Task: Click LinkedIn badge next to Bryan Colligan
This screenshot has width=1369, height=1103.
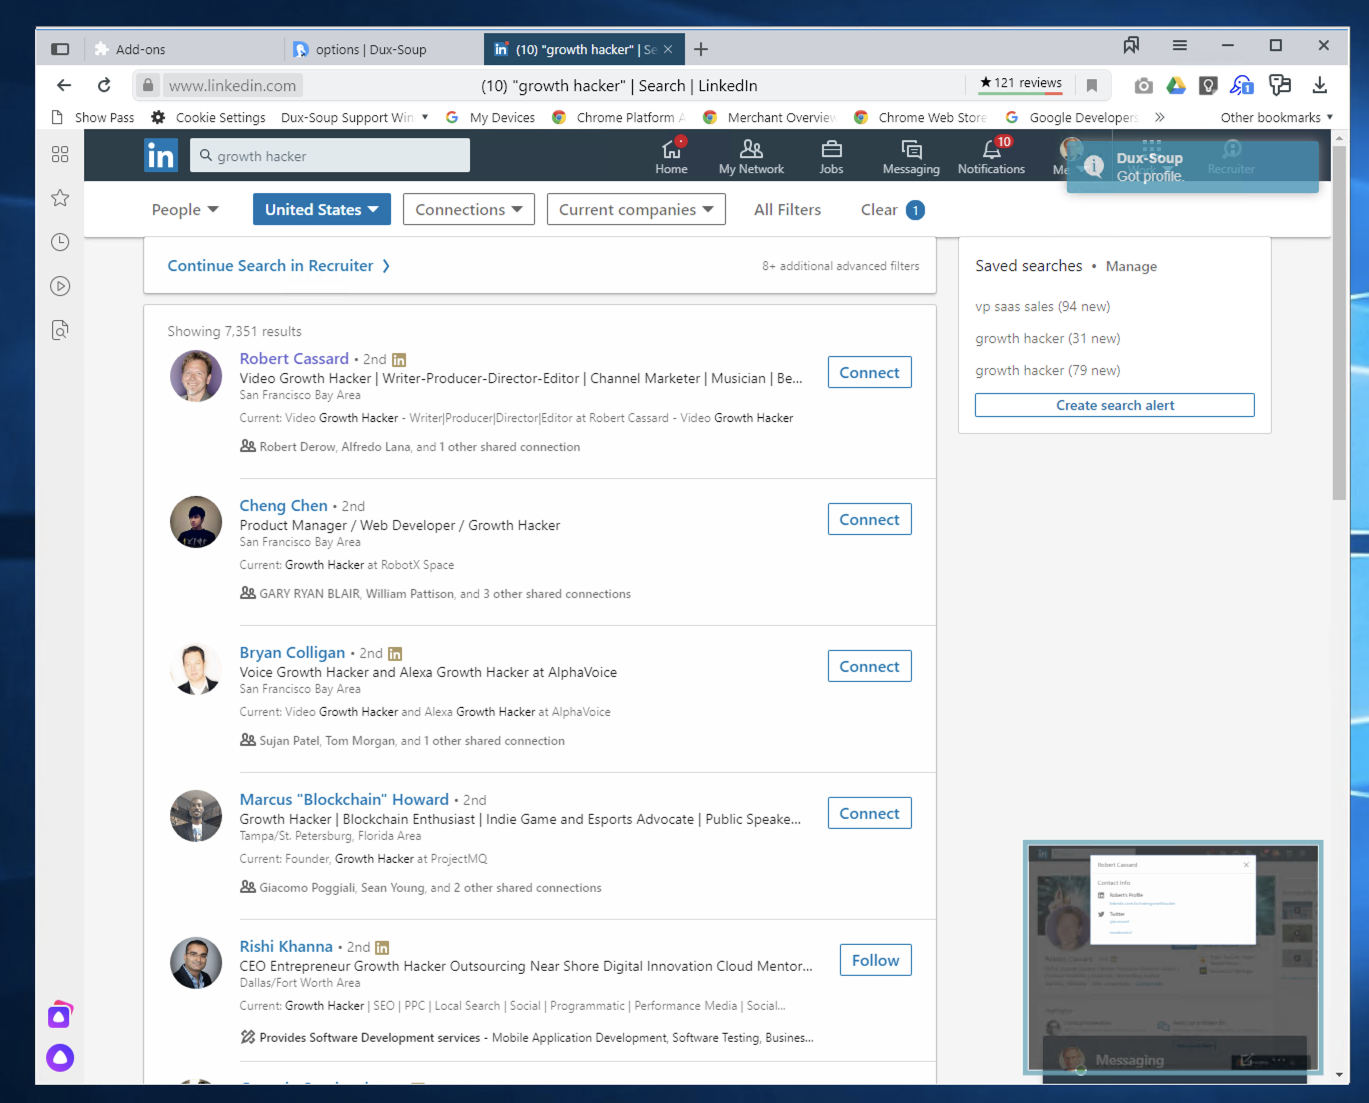Action: pyautogui.click(x=395, y=654)
